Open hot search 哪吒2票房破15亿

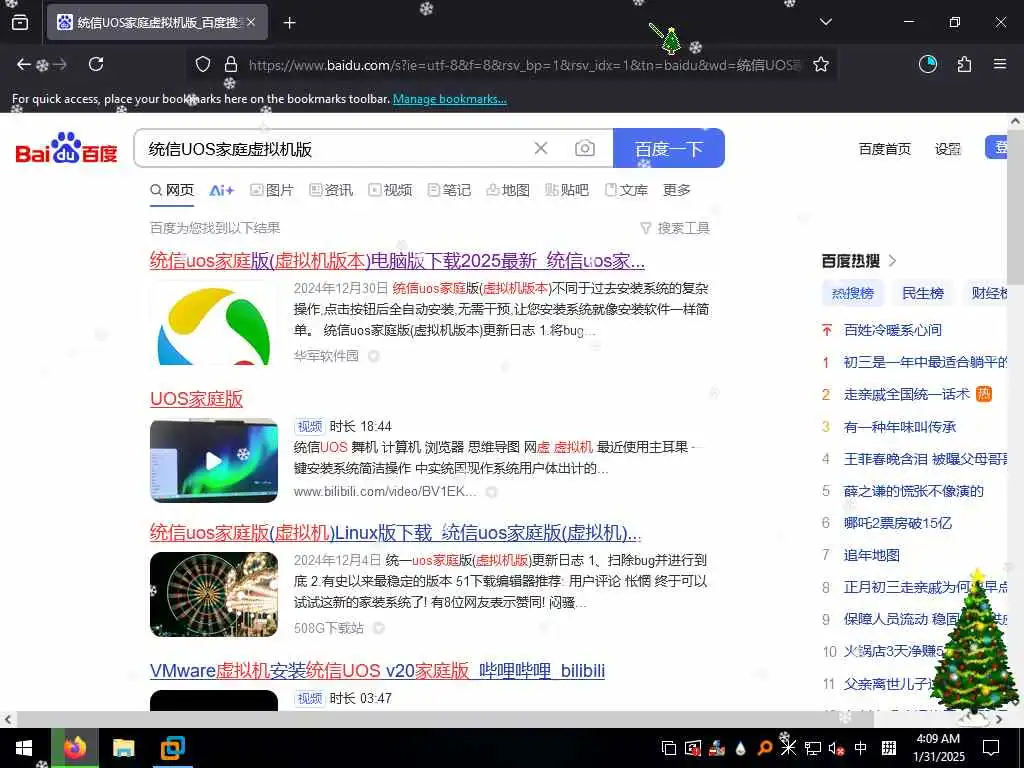coord(897,523)
